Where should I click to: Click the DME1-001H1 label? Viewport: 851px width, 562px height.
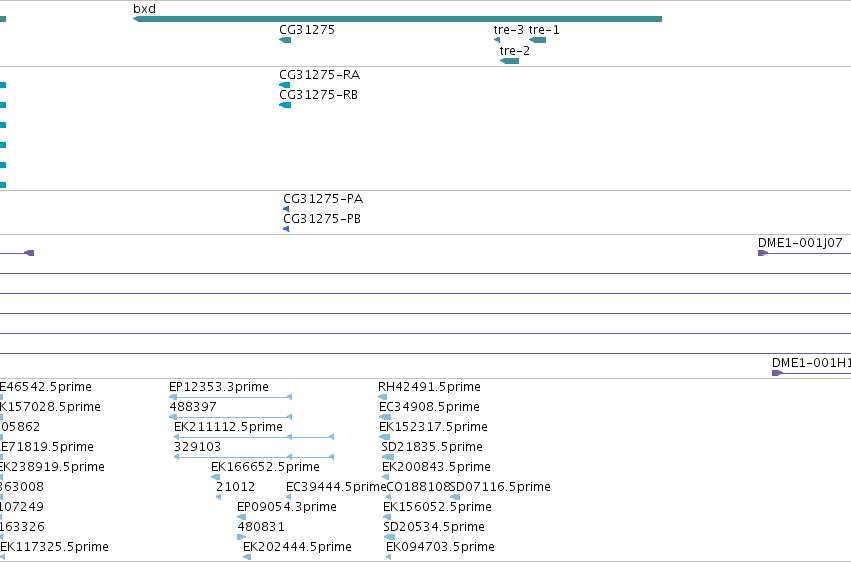coord(811,363)
